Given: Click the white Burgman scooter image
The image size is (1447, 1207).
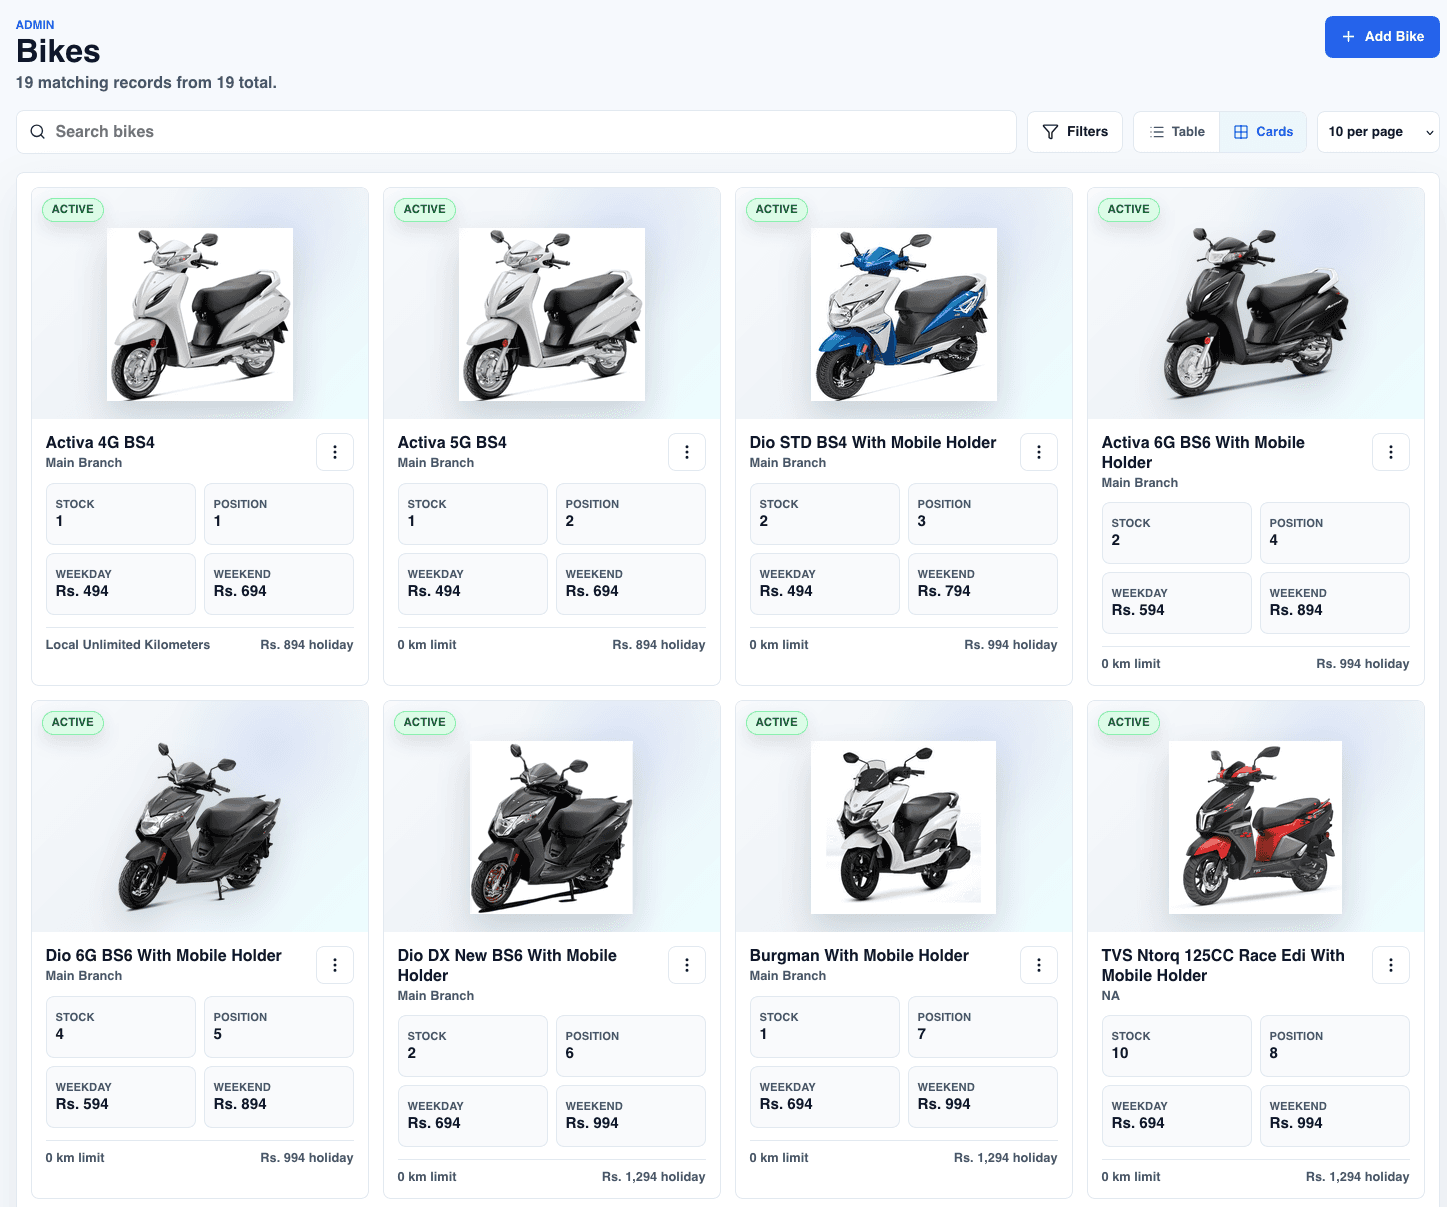Looking at the screenshot, I should pyautogui.click(x=904, y=827).
